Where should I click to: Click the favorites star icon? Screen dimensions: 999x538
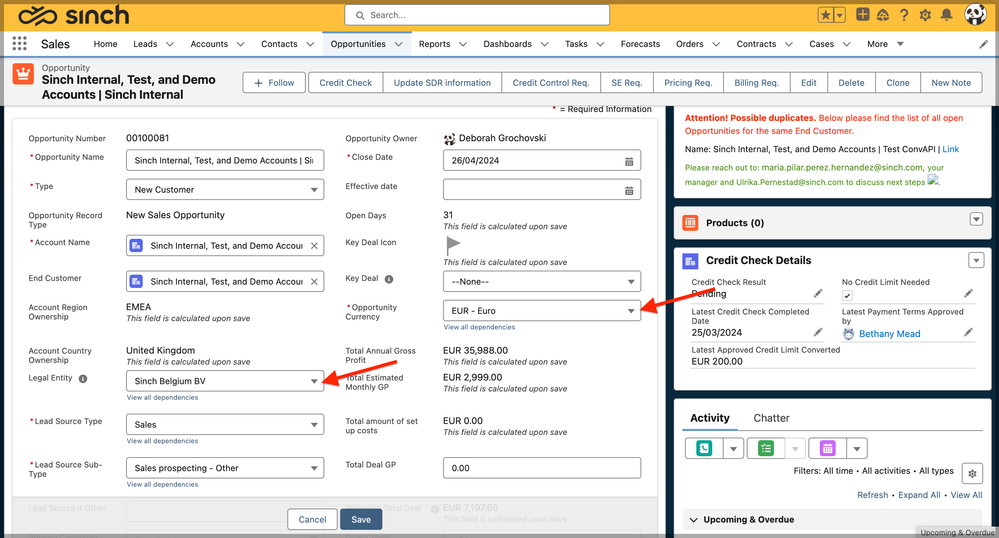826,15
